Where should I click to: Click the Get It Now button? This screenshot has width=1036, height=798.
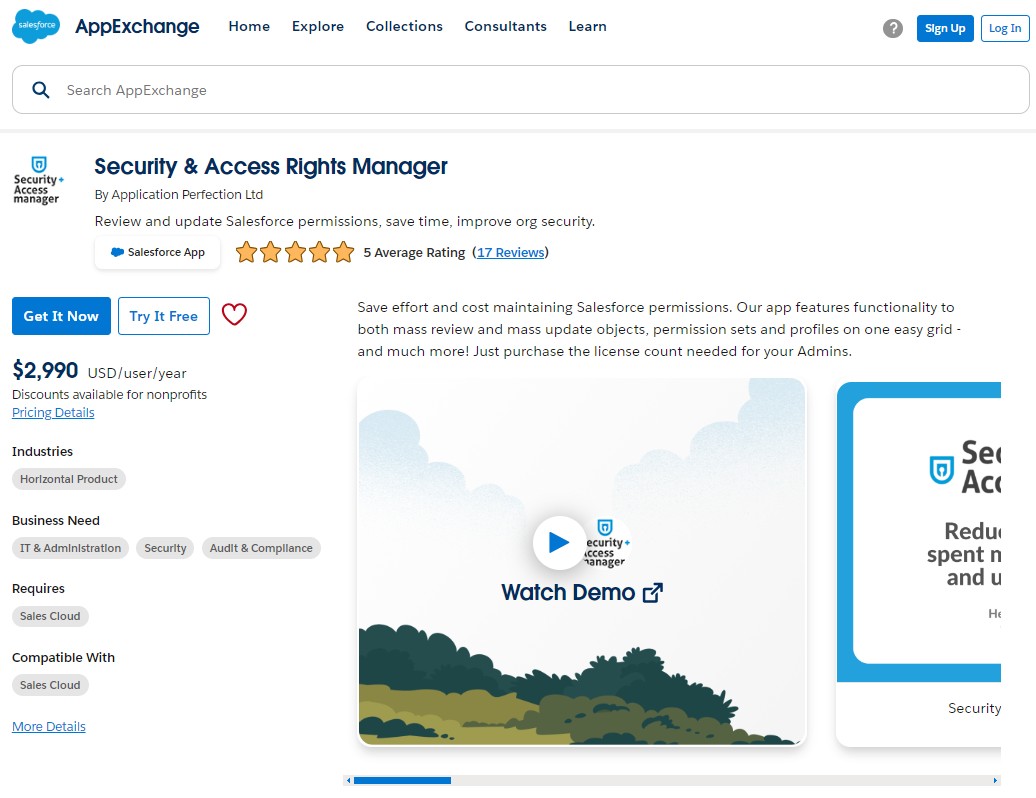61,315
